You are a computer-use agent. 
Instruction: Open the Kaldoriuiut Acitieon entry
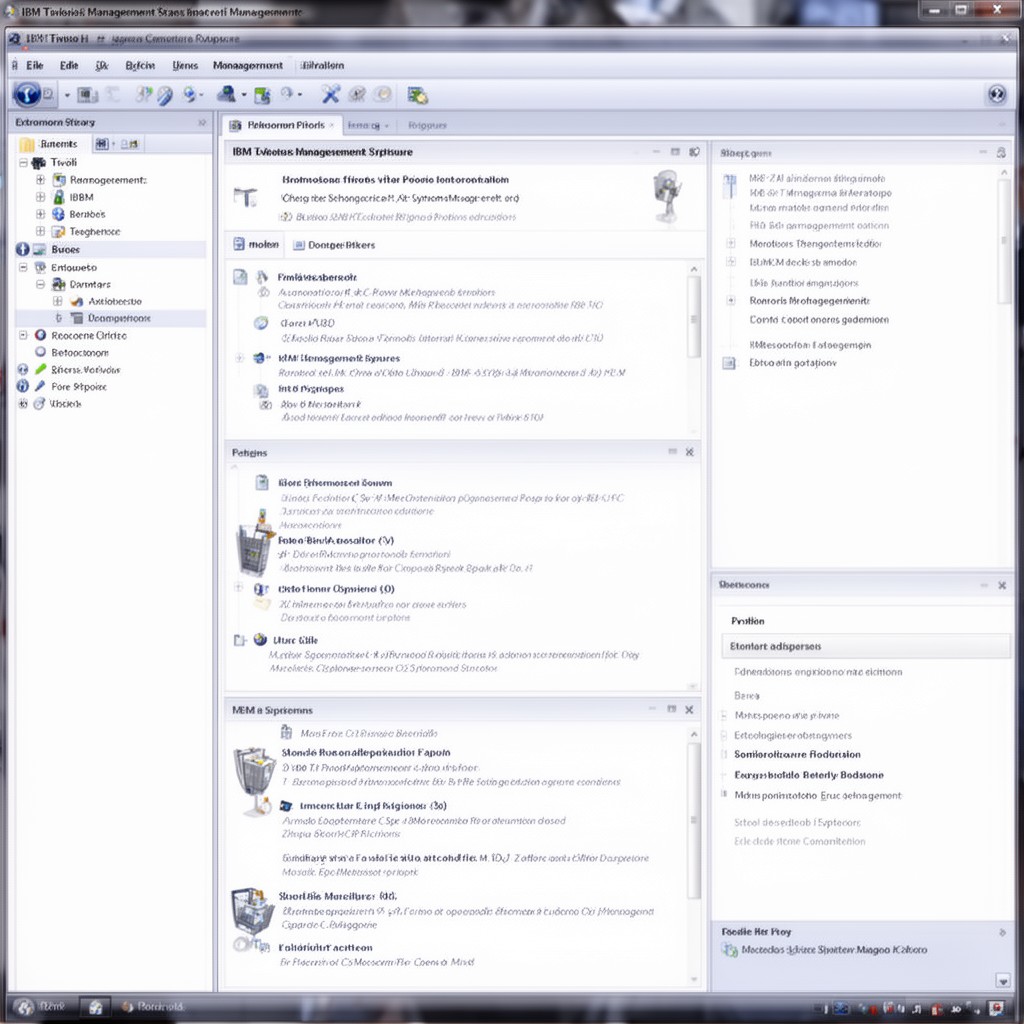[325, 947]
